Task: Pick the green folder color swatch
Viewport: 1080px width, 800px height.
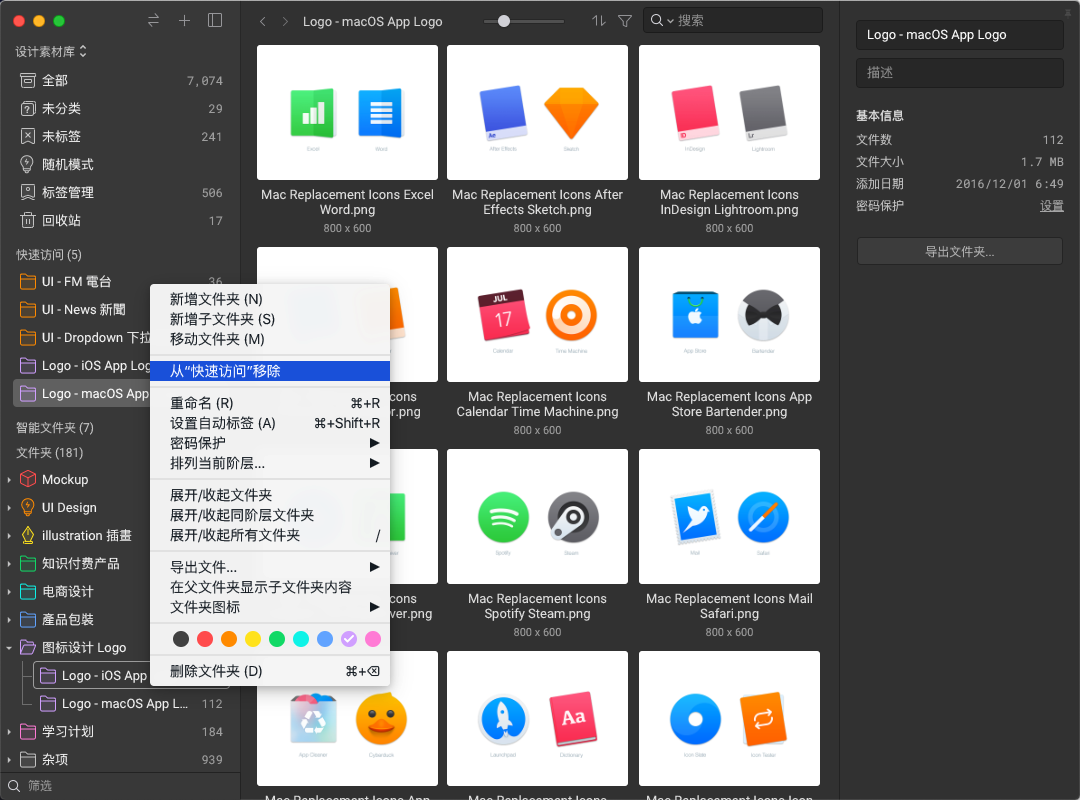Action: tap(277, 639)
